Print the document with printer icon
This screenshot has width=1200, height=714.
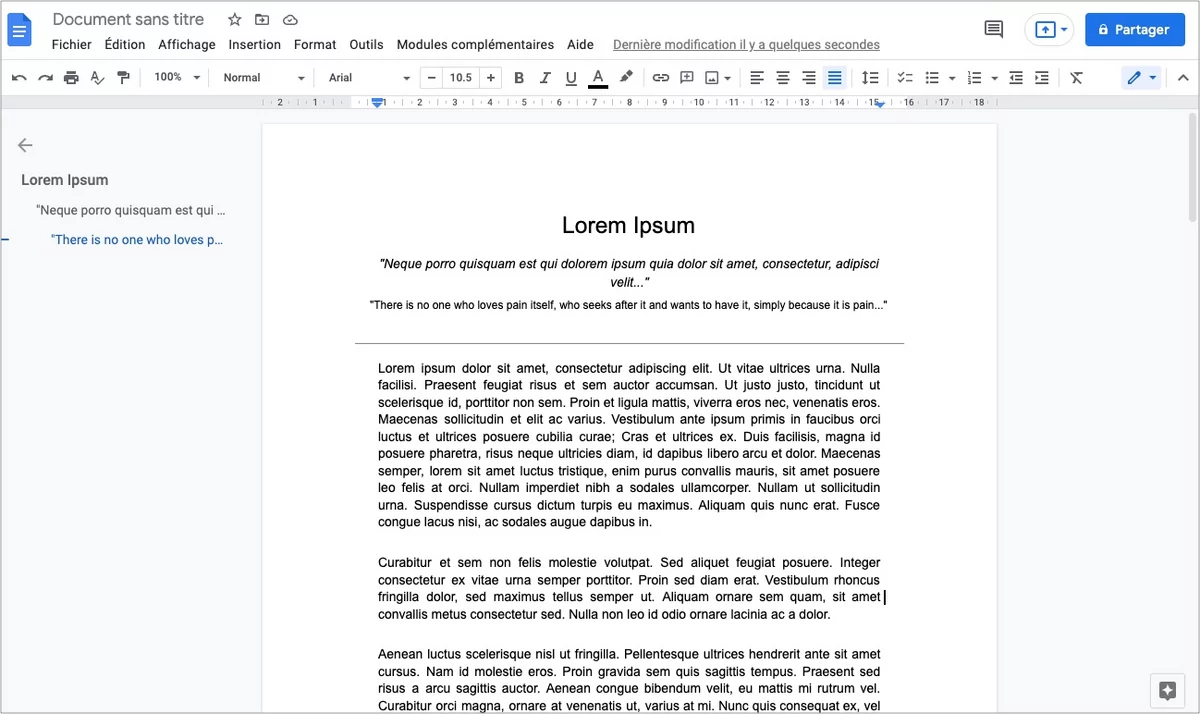pos(71,77)
